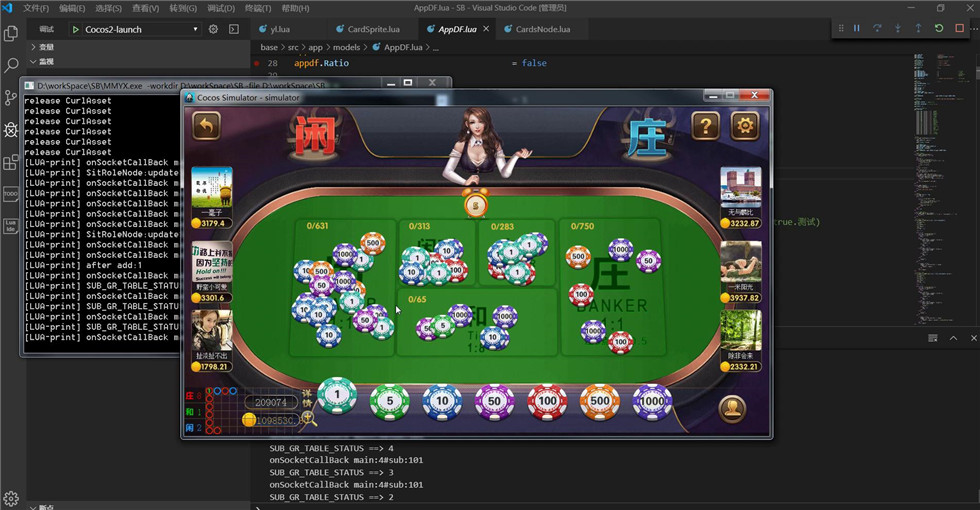980x510 pixels.
Task: Click the debug Step Over icon
Action: 877,28
